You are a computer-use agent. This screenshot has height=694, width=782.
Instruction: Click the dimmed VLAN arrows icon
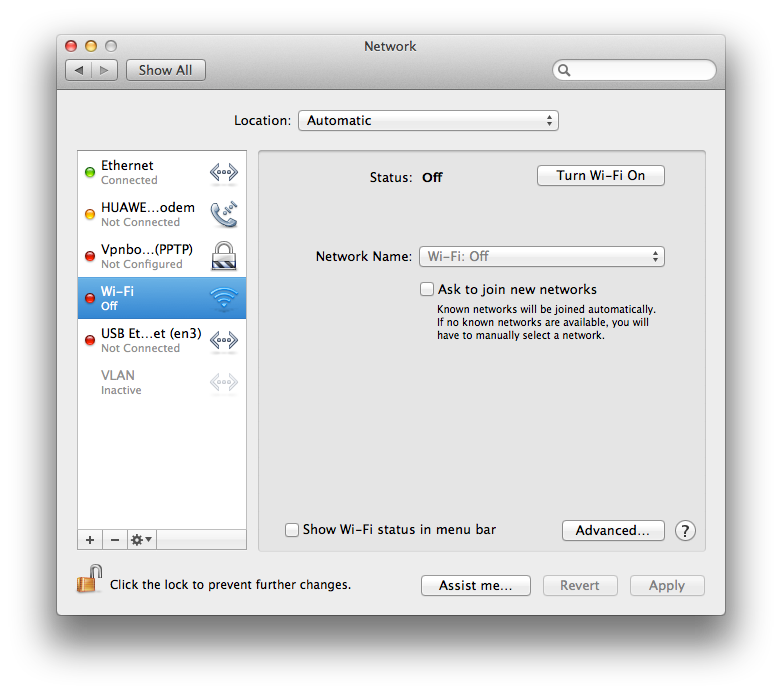(223, 382)
